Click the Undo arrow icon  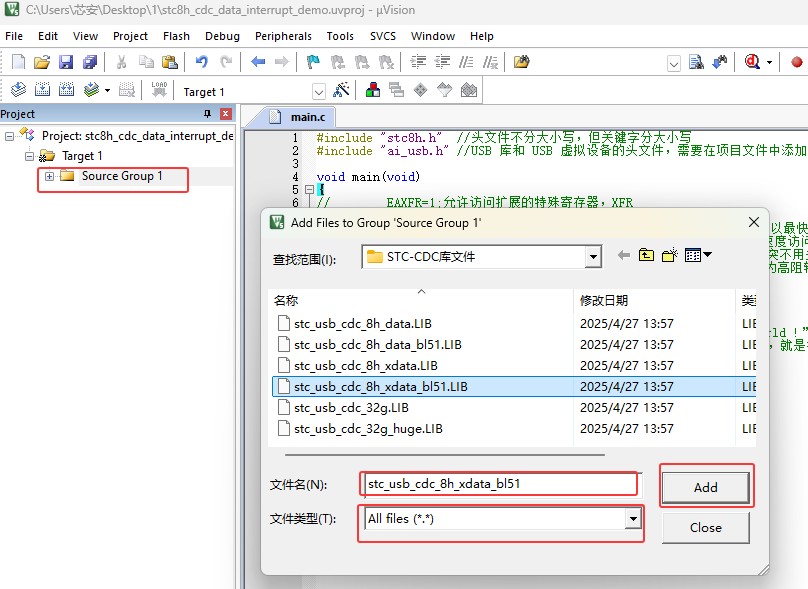pyautogui.click(x=201, y=62)
